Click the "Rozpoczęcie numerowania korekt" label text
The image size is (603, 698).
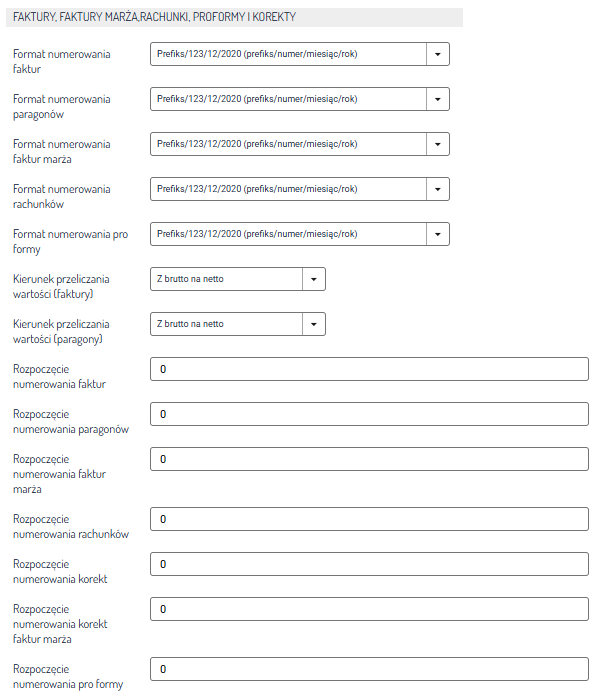pyautogui.click(x=60, y=571)
